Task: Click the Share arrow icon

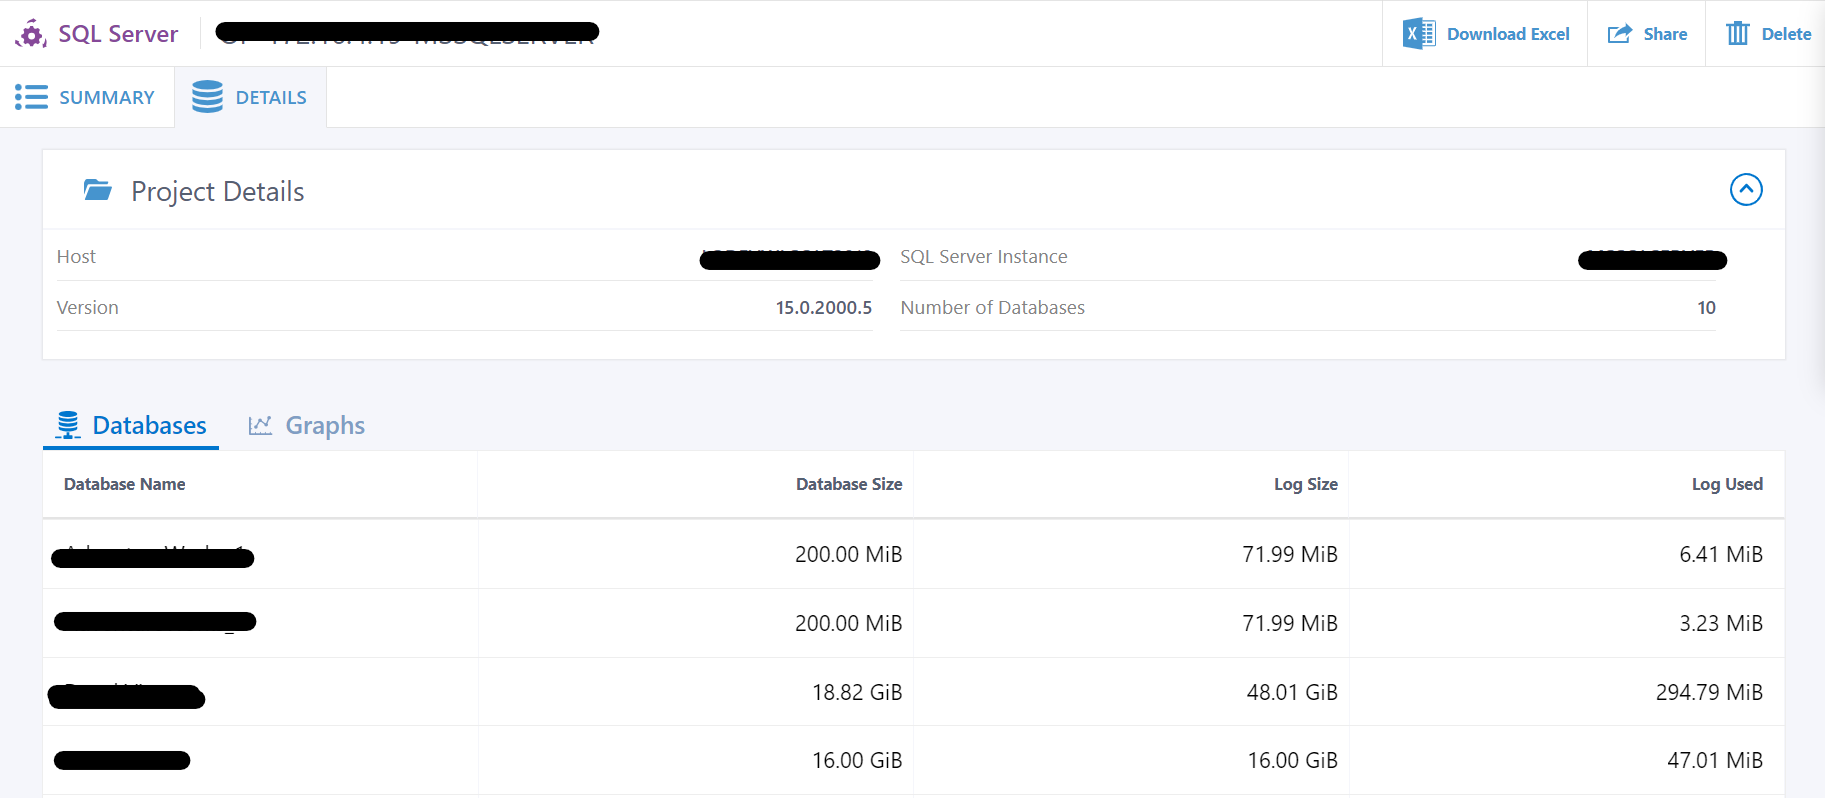Action: coord(1619,34)
